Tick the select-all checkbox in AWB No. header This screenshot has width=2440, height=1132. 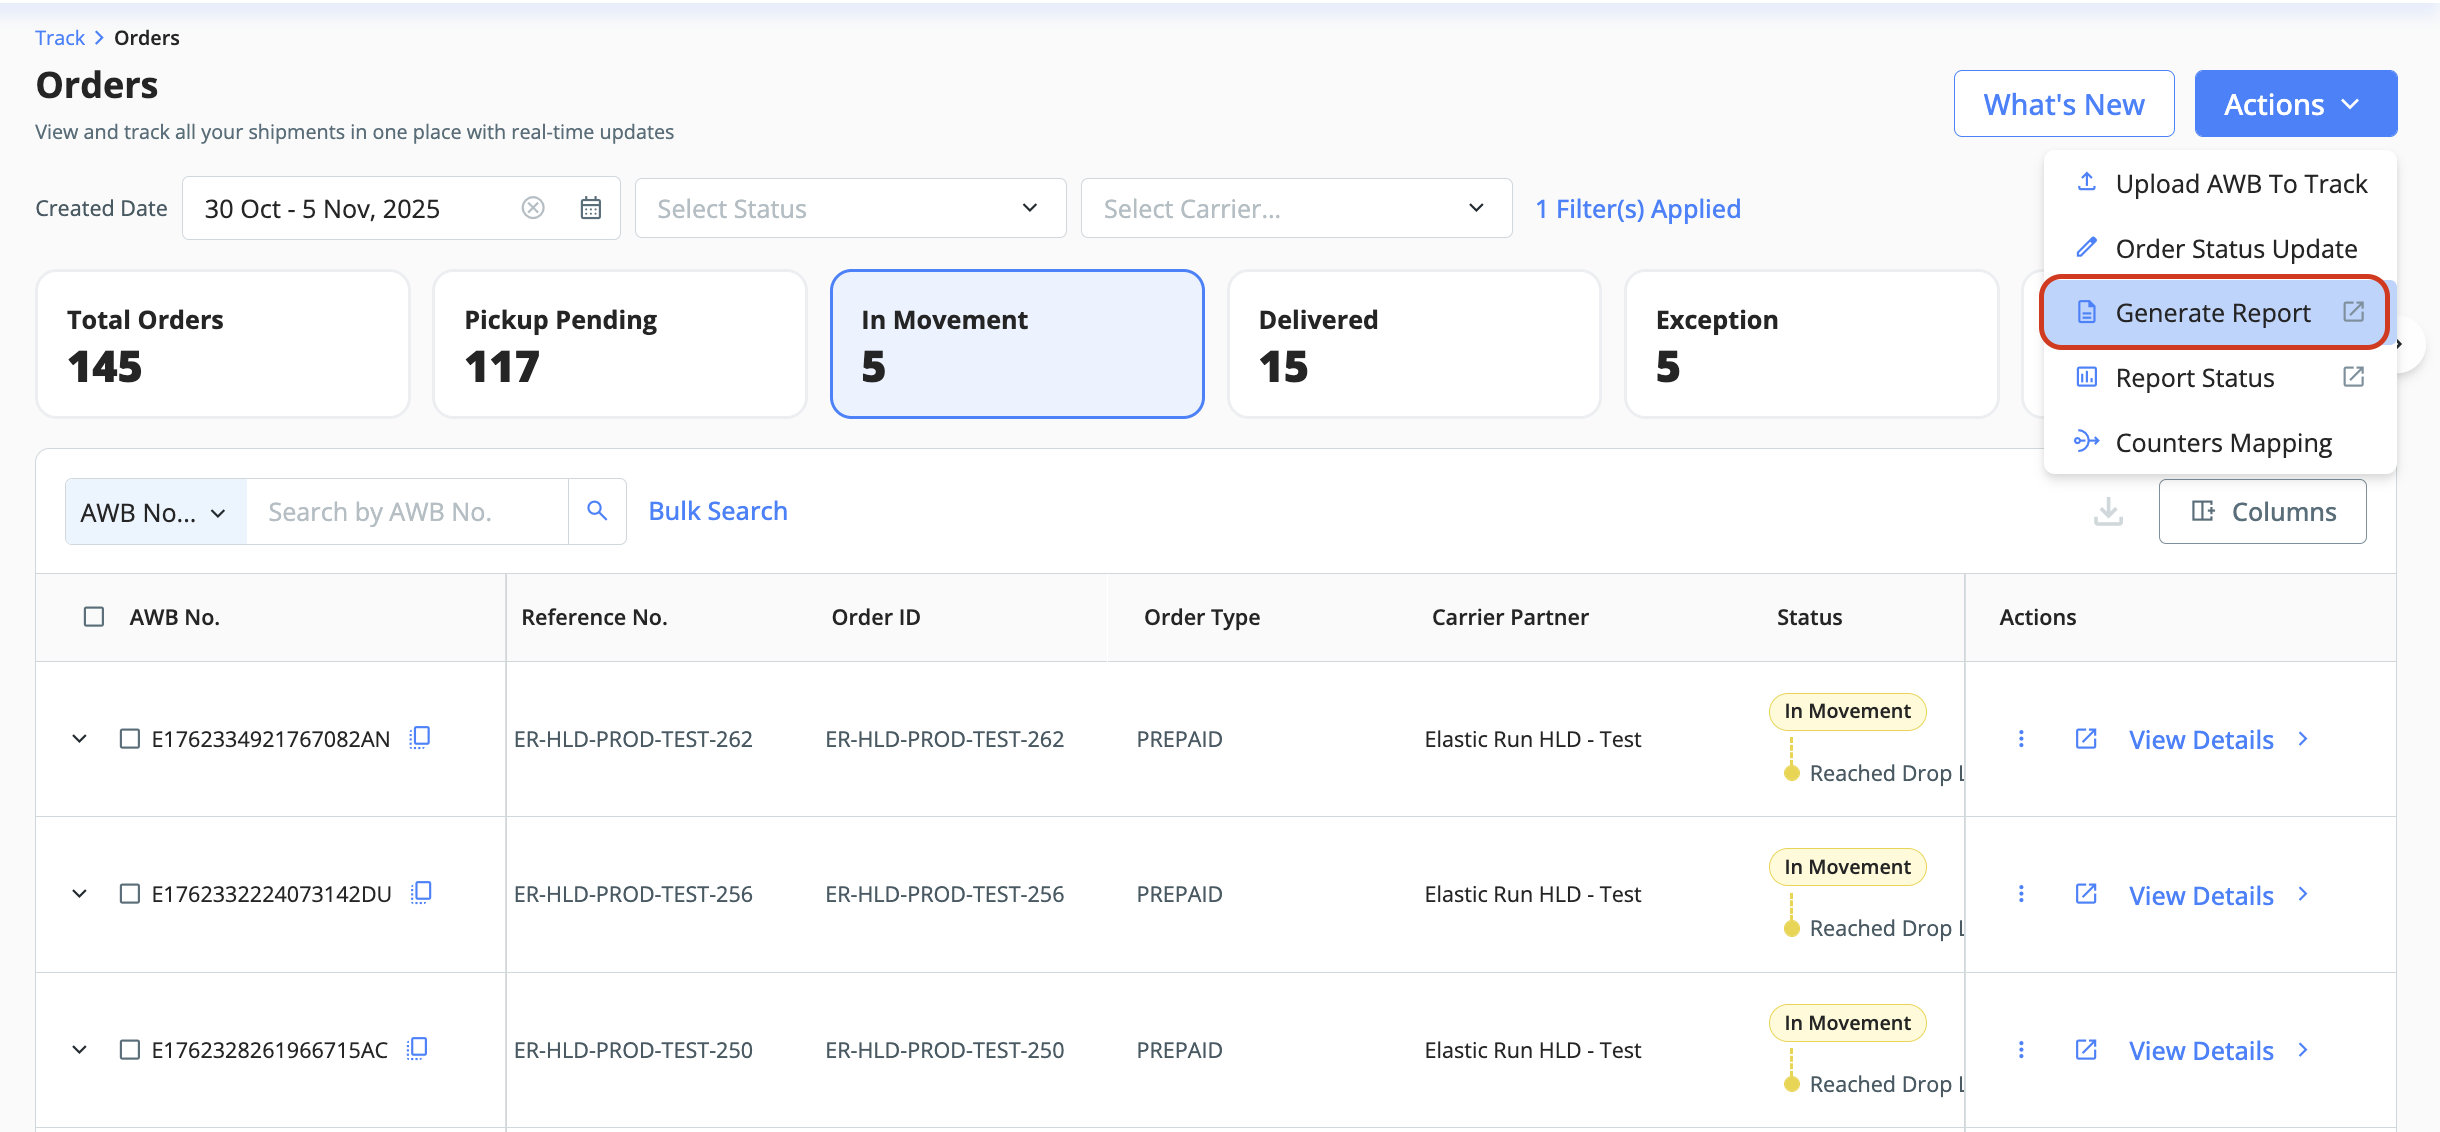tap(94, 617)
